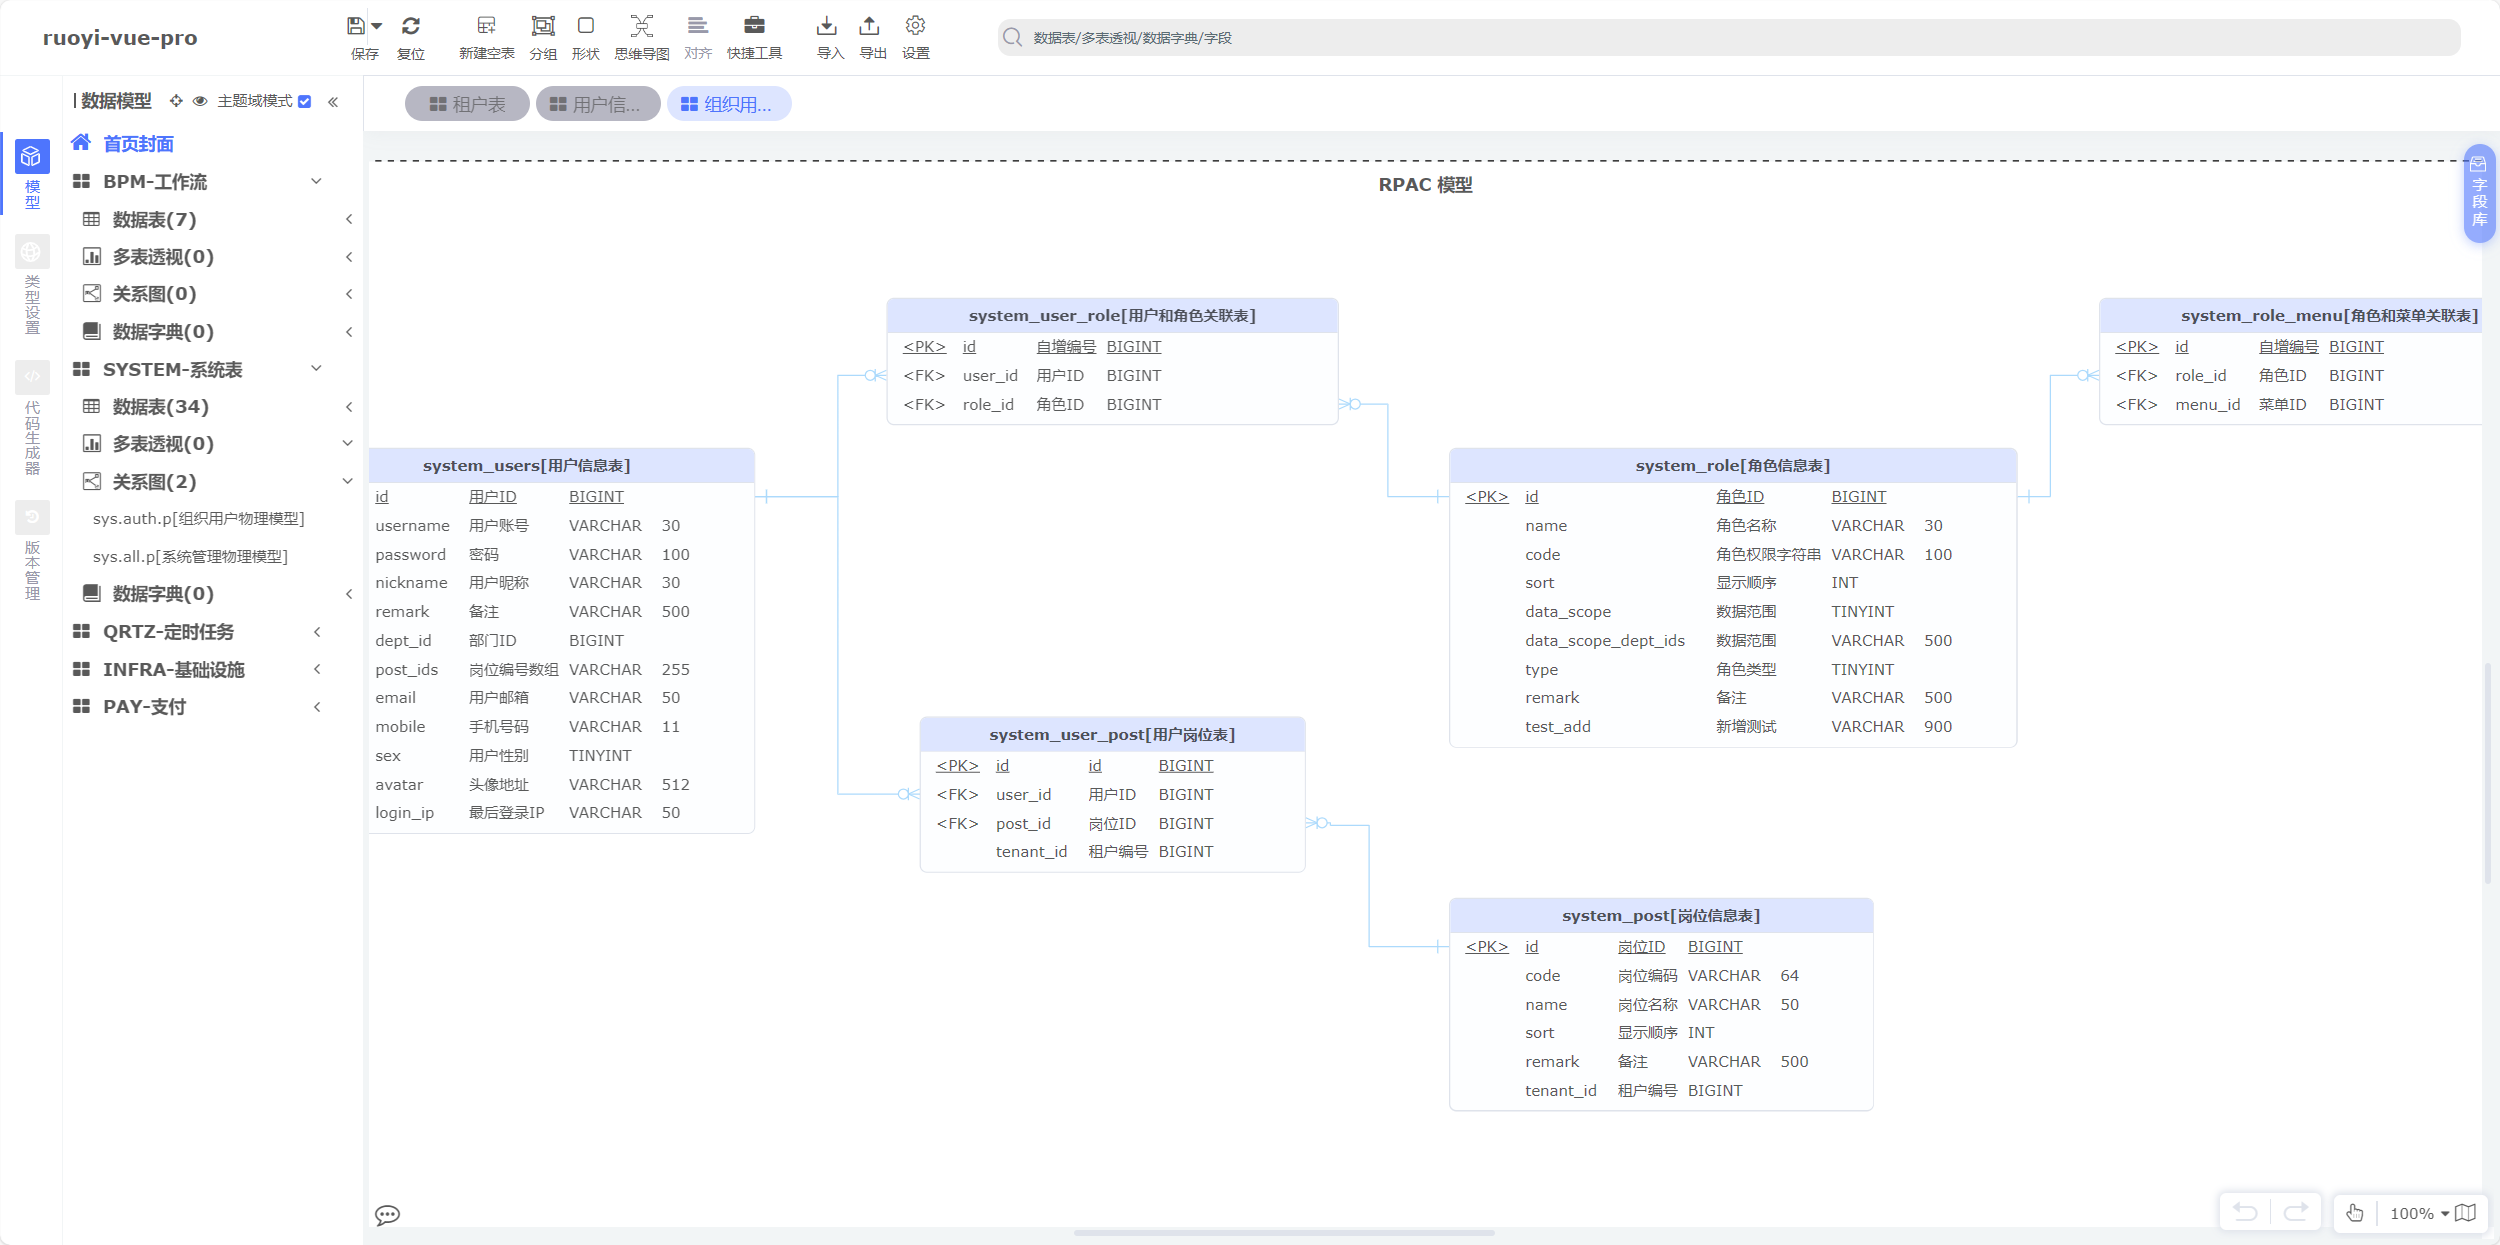Open the 100% zoom dropdown
Image resolution: width=2500 pixels, height=1245 pixels.
(2418, 1213)
